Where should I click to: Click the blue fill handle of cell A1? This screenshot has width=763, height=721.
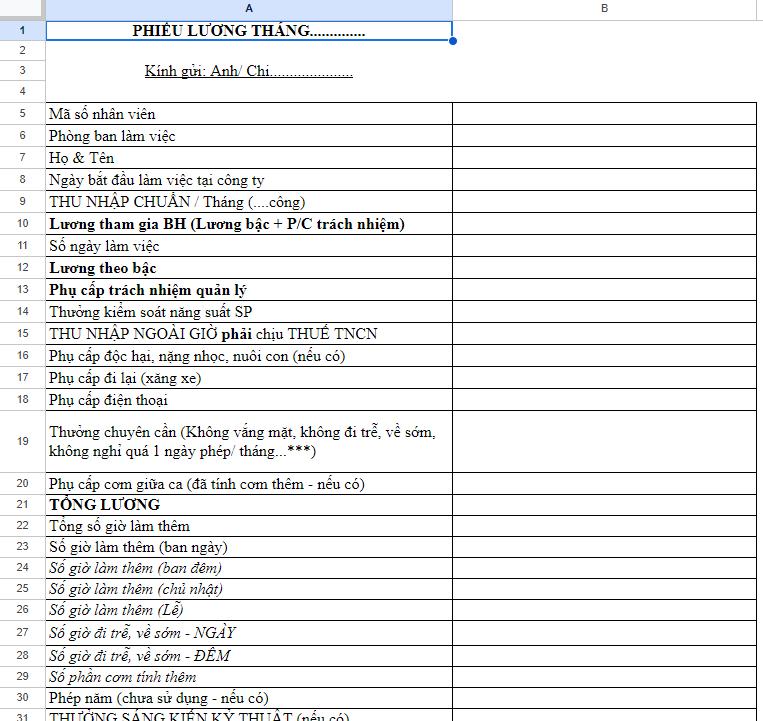[x=453, y=41]
